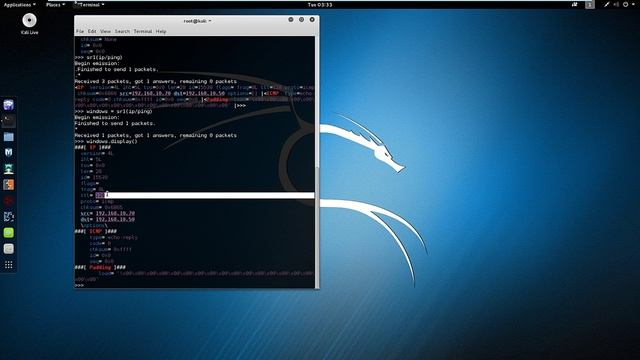Click the '###[ ICMP ]###' header line

pos(96,231)
